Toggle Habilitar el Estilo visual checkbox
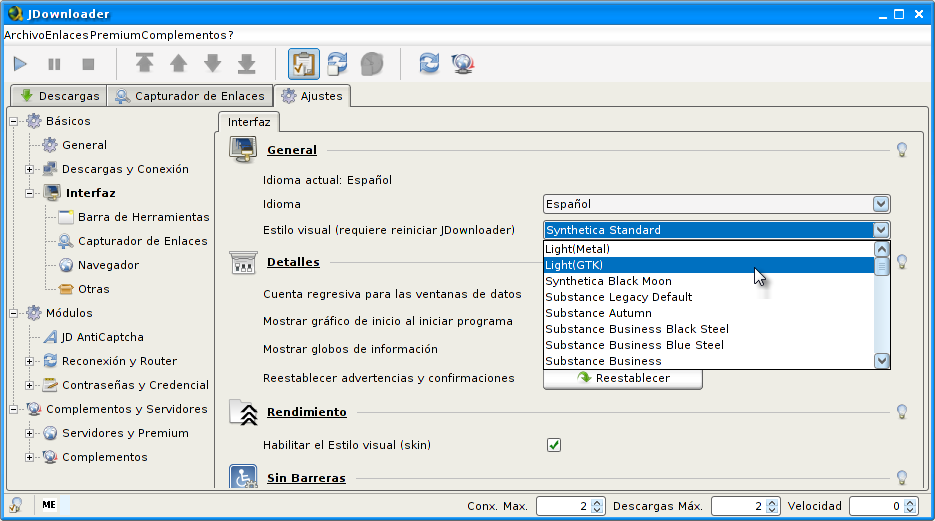Image resolution: width=935 pixels, height=521 pixels. coord(553,445)
